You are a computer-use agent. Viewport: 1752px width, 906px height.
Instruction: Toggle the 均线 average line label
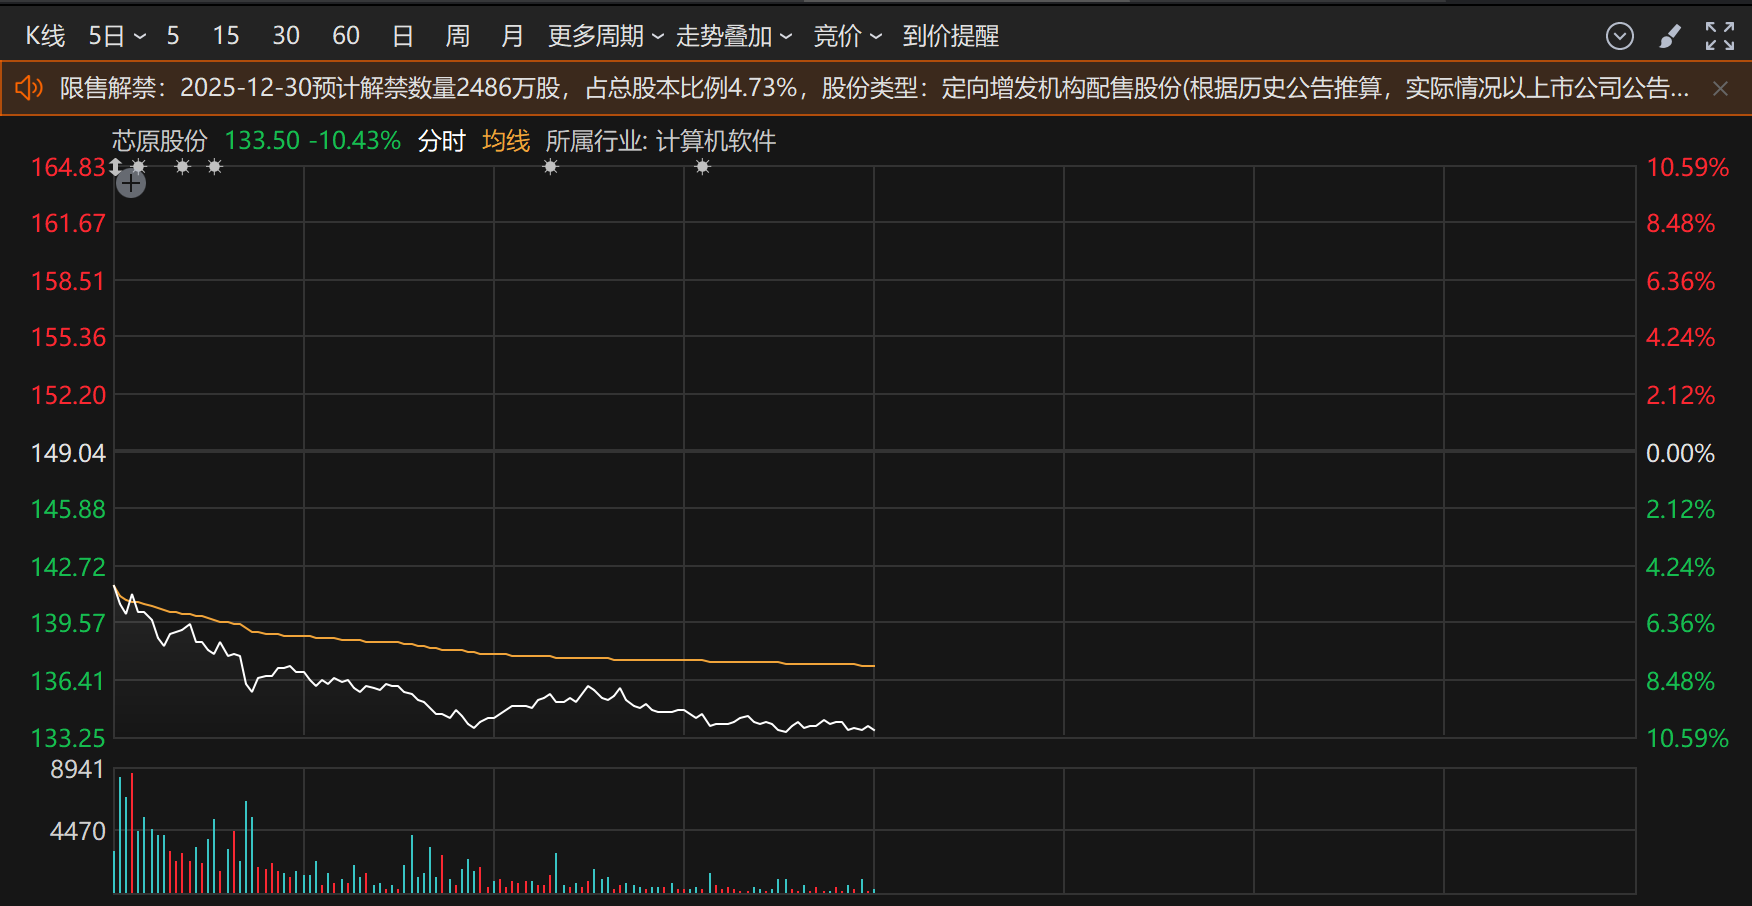(x=506, y=141)
